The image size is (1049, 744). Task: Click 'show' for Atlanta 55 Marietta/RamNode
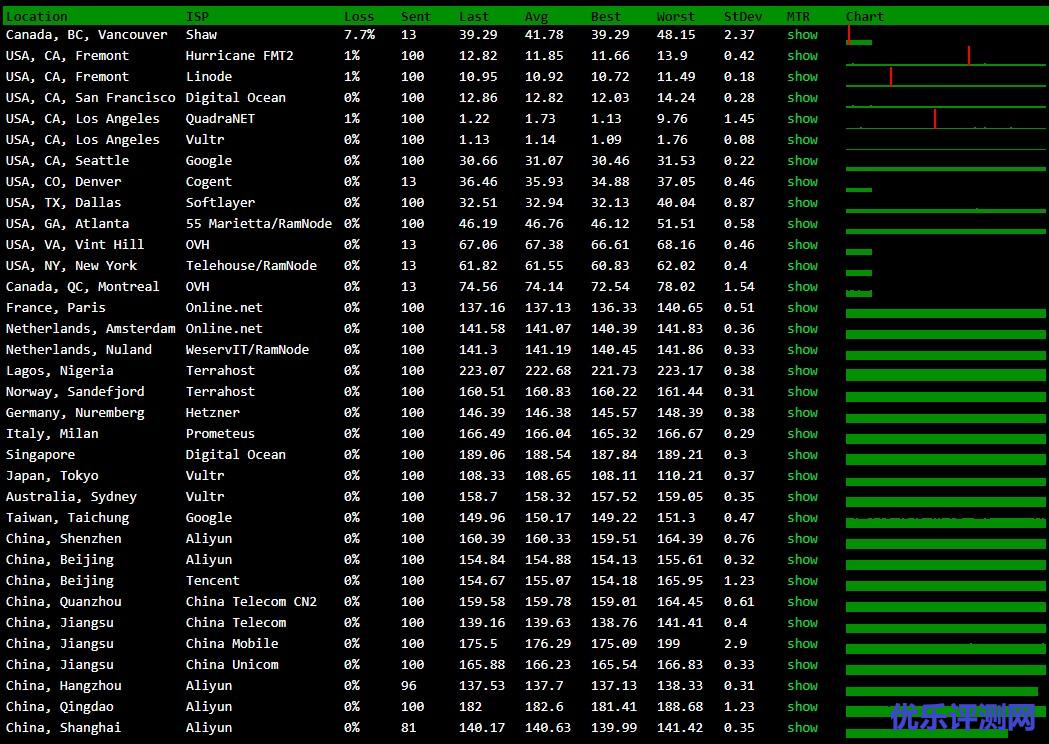click(802, 223)
